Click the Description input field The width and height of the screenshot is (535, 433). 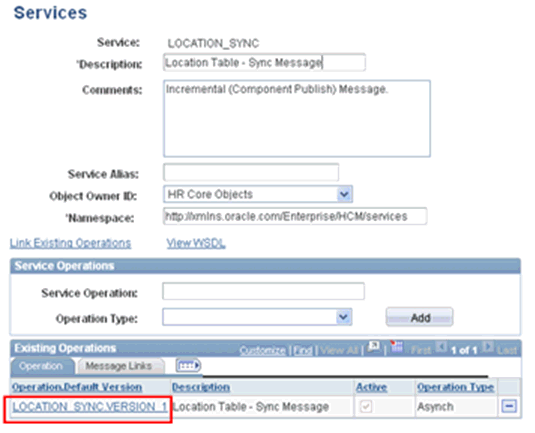click(264, 62)
